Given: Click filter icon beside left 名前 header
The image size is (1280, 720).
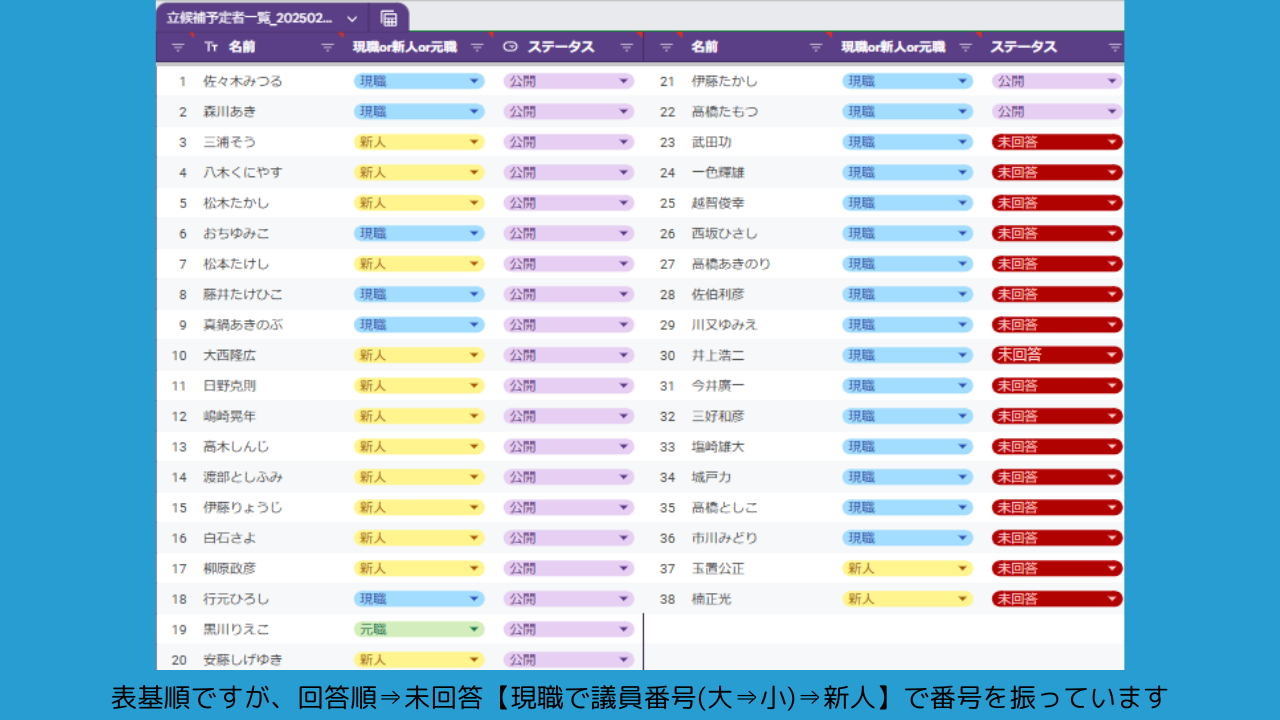Looking at the screenshot, I should tap(327, 47).
